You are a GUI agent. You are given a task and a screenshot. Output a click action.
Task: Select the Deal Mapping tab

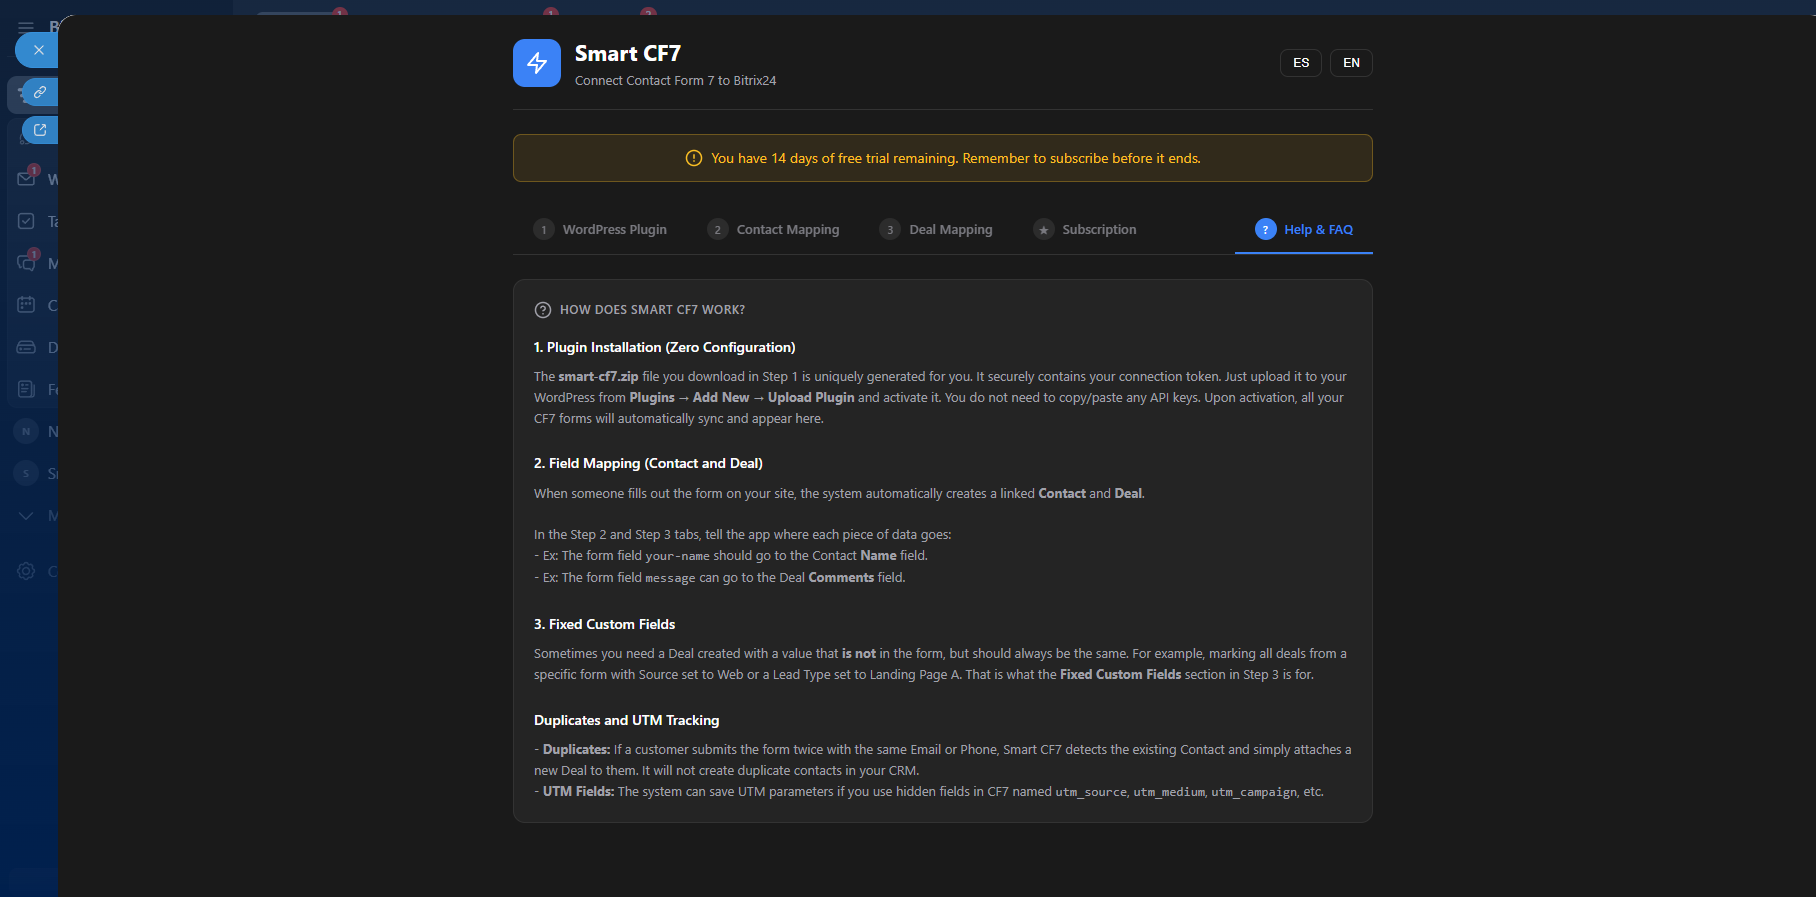[936, 230]
